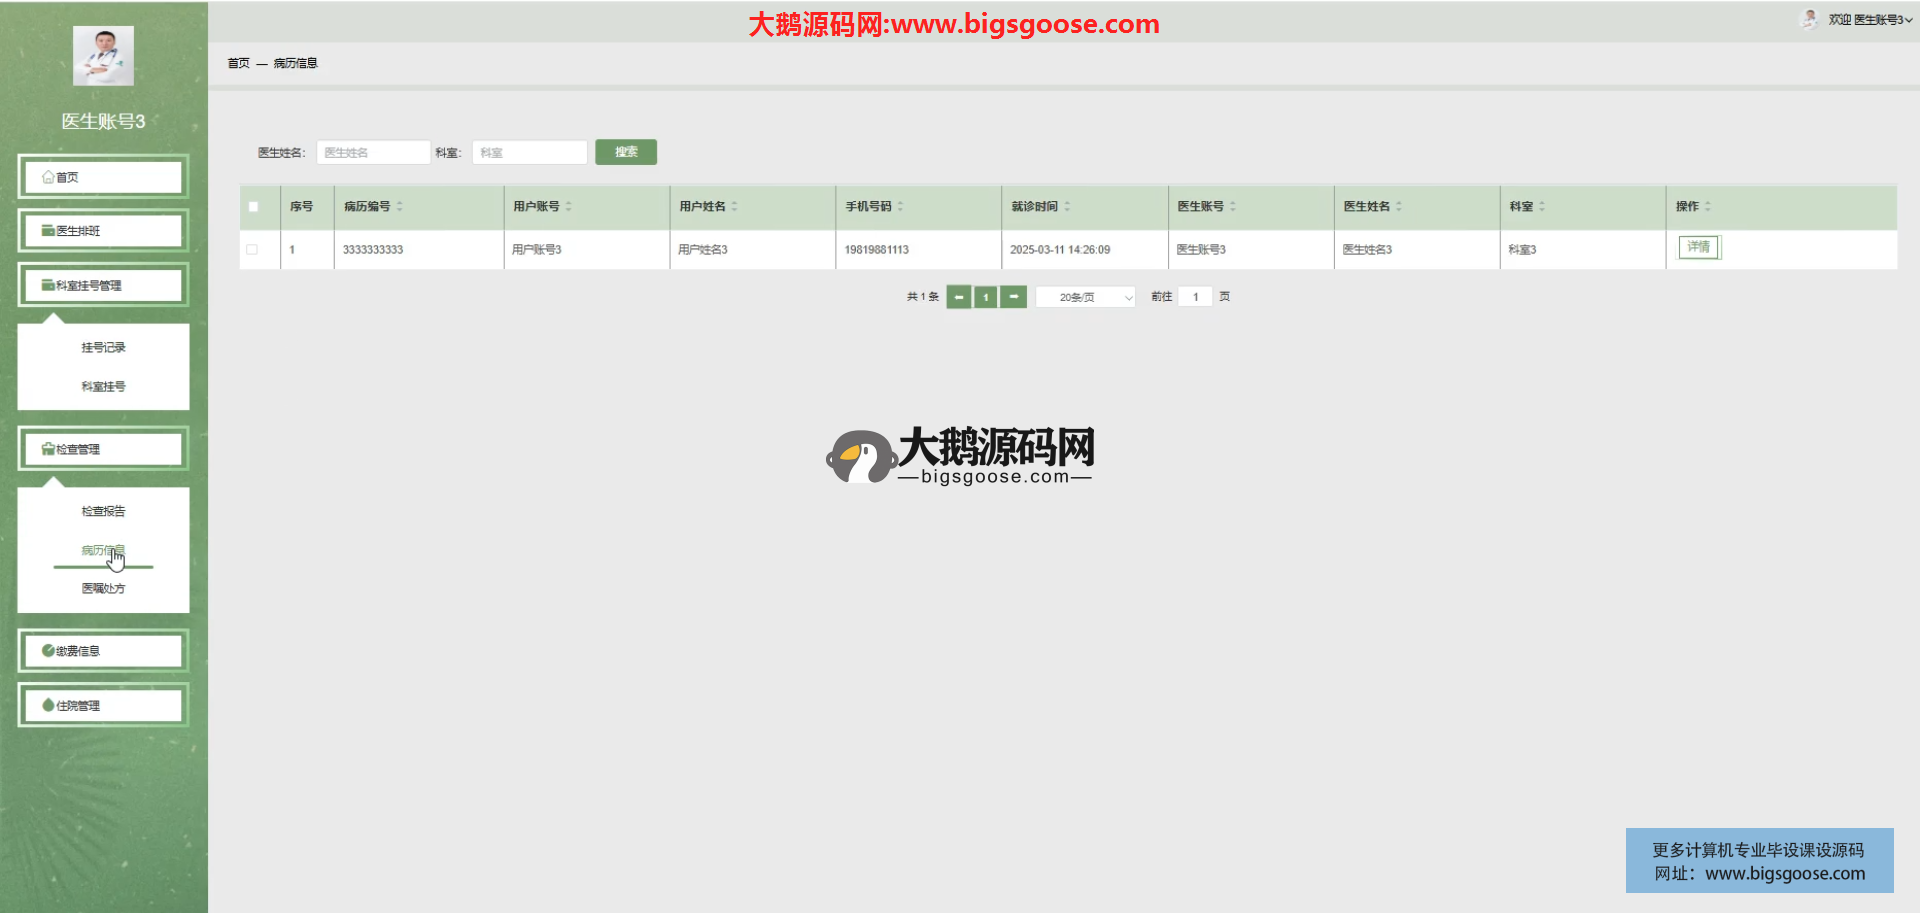
Task: Open the 20条/页 page size dropdown
Action: point(1085,297)
